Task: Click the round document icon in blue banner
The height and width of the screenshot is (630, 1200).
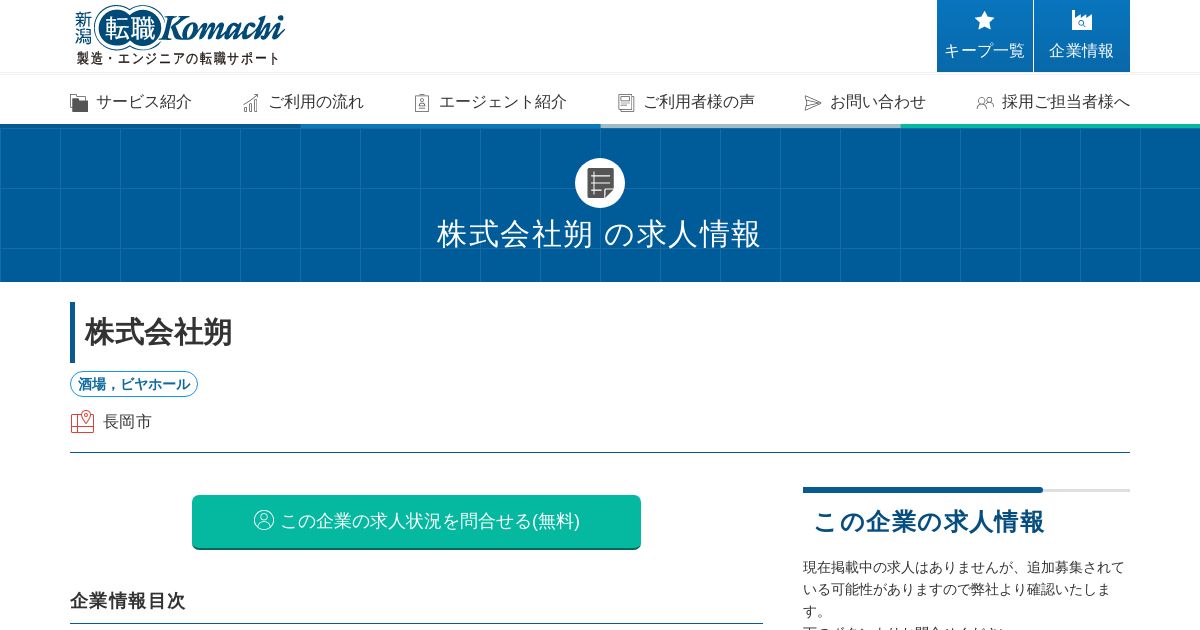Action: pyautogui.click(x=600, y=183)
